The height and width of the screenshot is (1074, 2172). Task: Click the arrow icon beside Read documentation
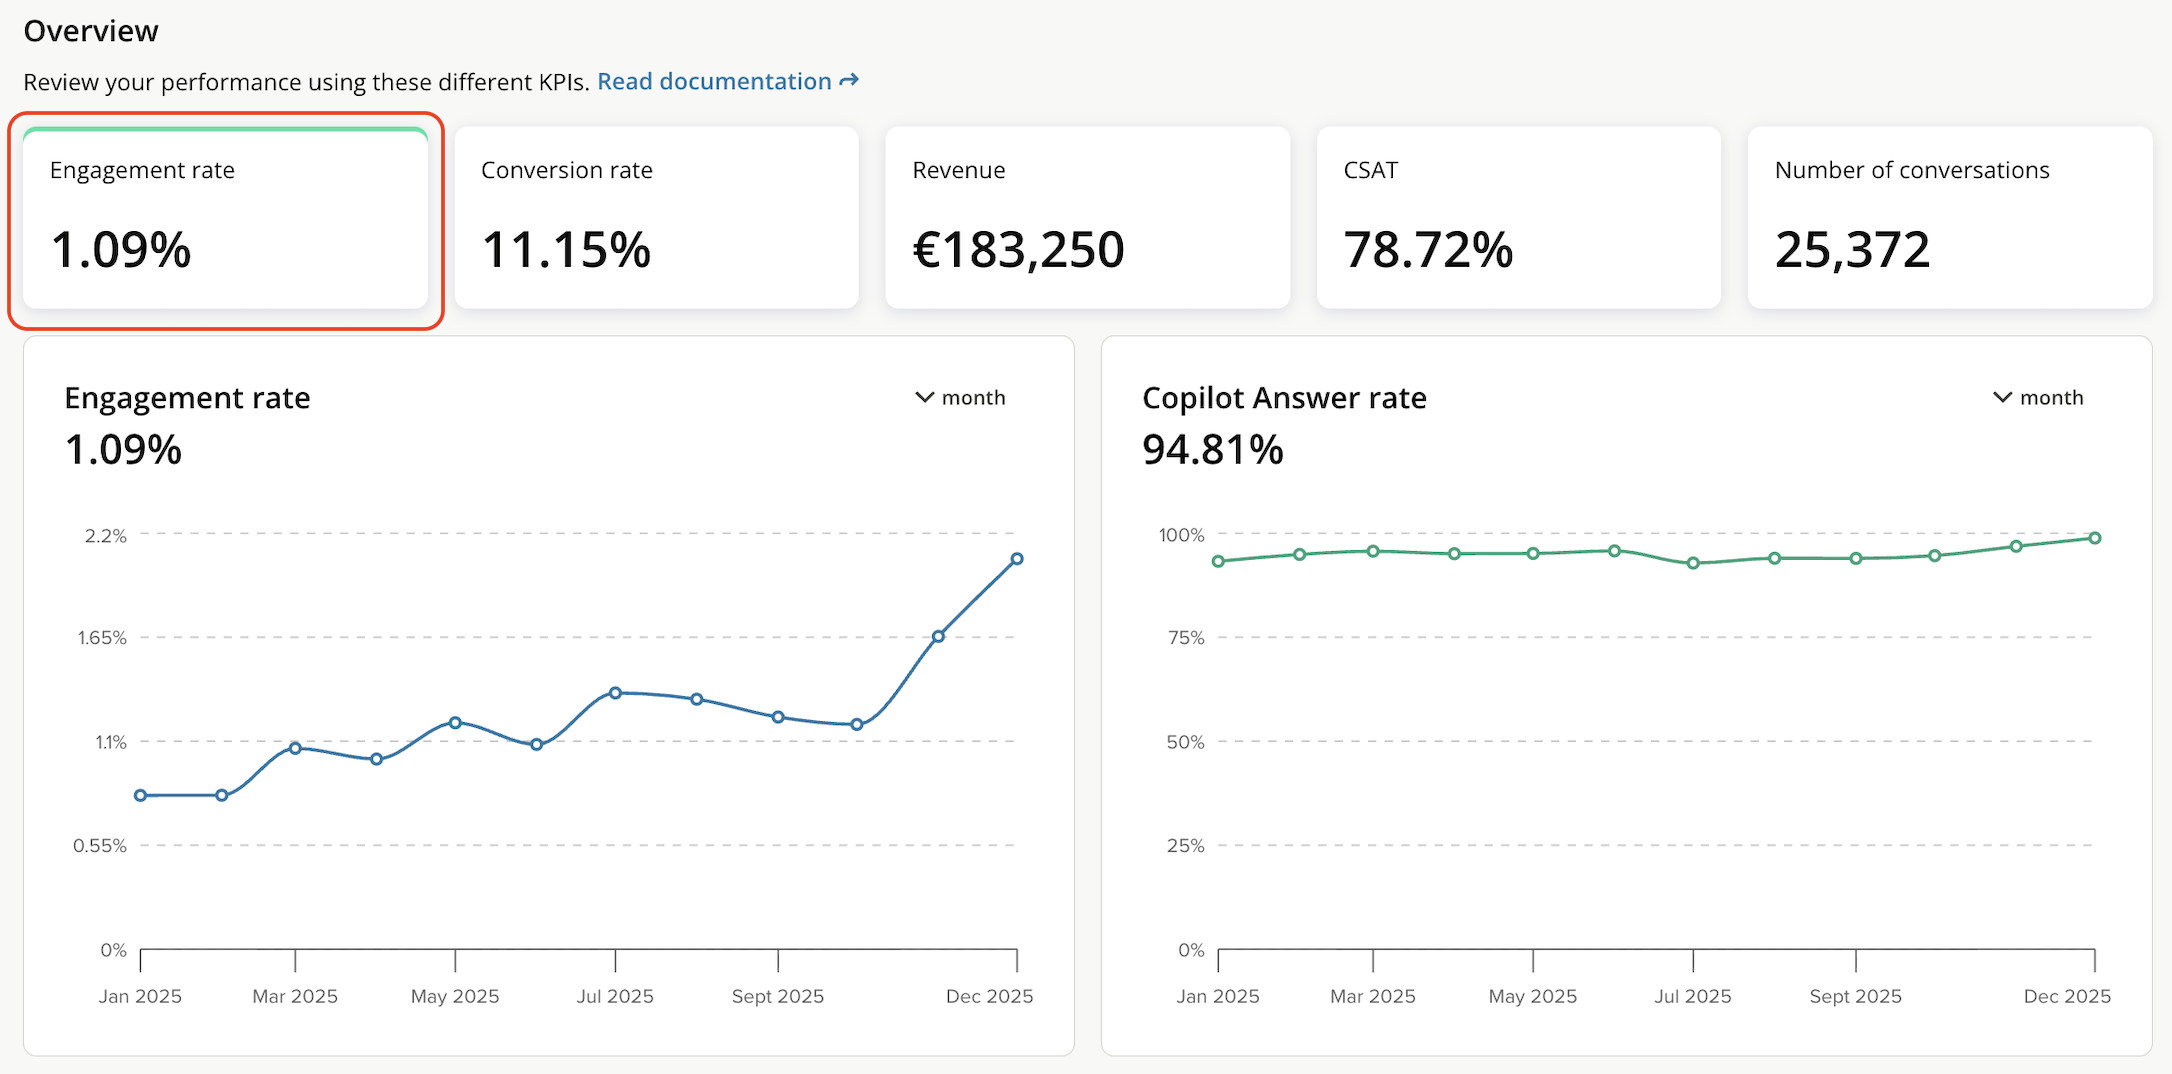849,81
